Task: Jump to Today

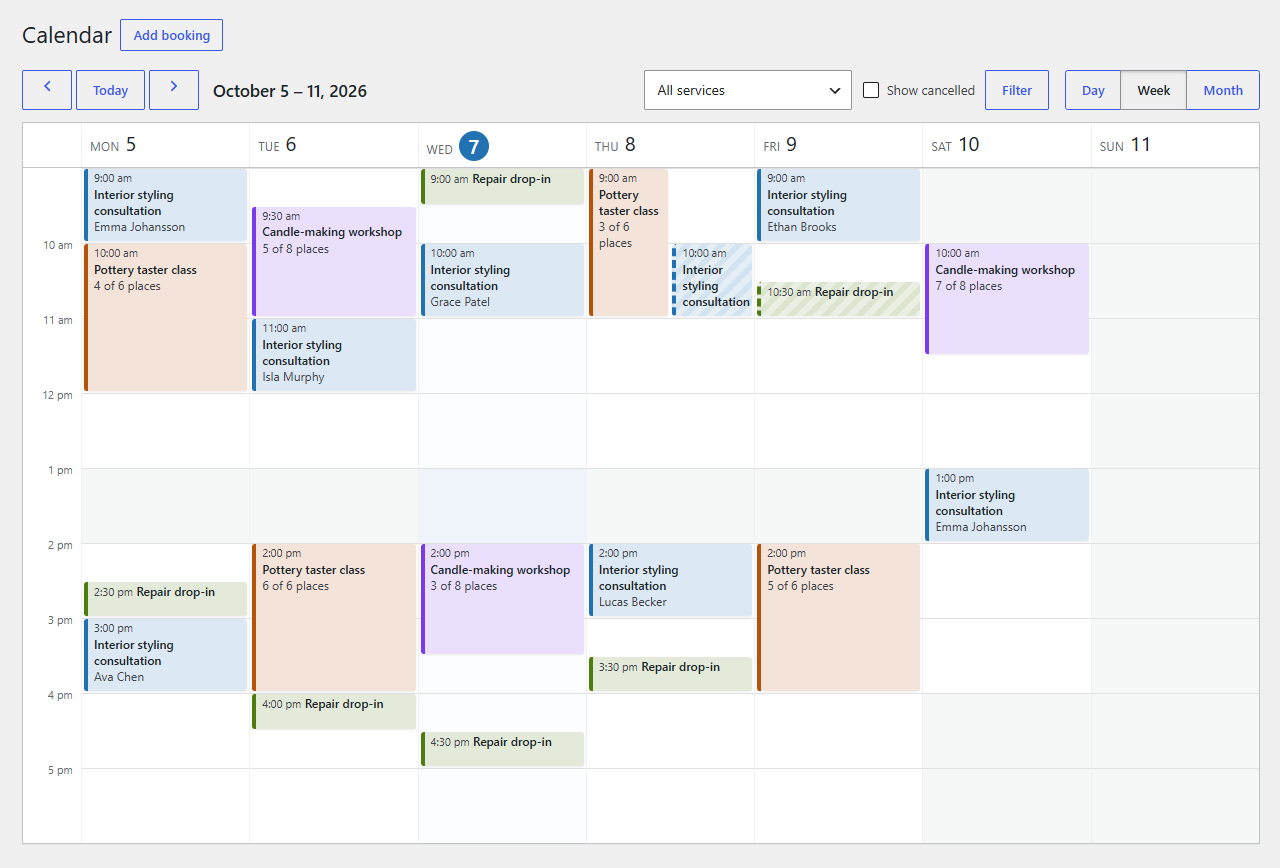Action: click(x=110, y=90)
